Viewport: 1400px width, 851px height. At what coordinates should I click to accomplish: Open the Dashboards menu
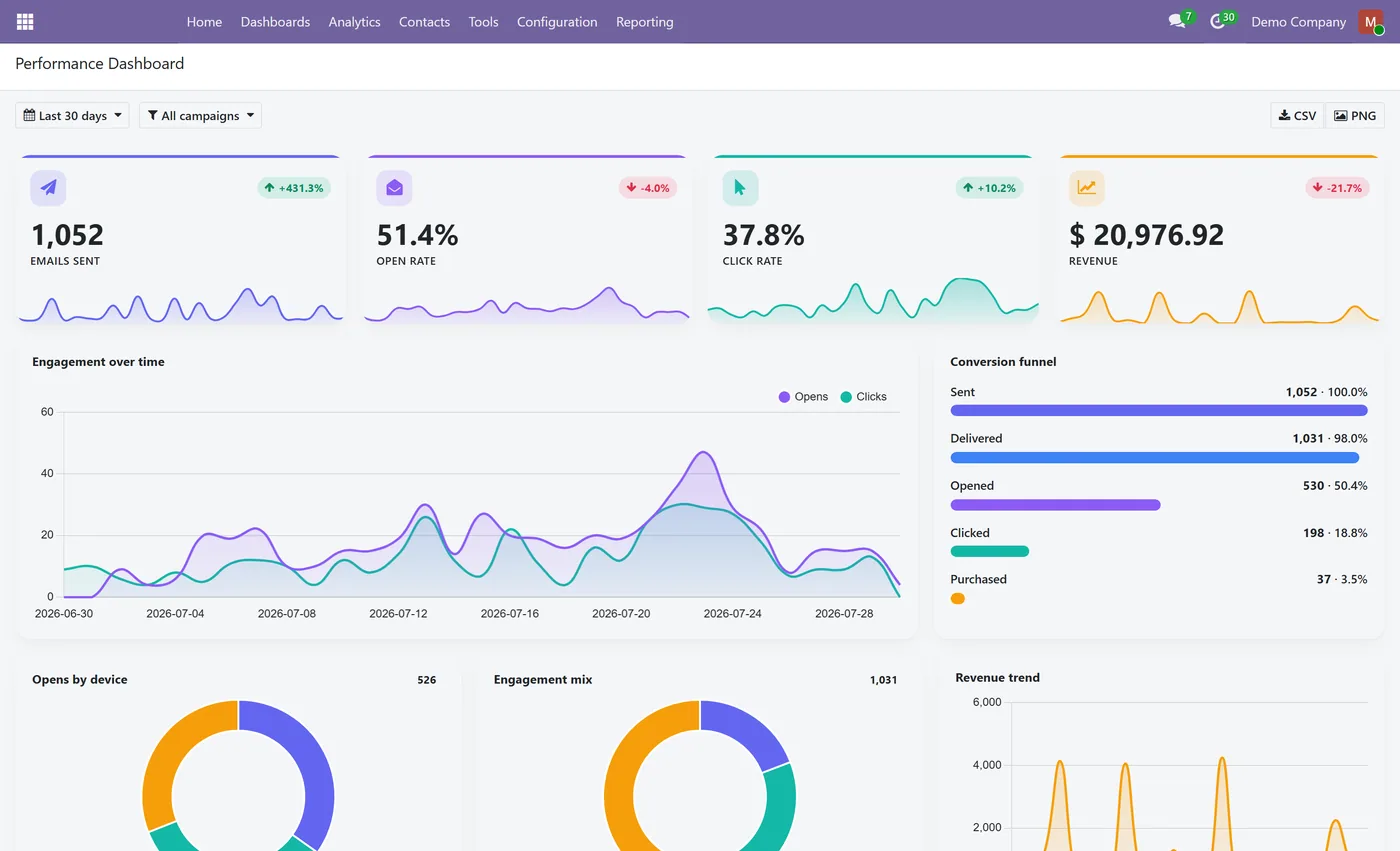(x=275, y=22)
